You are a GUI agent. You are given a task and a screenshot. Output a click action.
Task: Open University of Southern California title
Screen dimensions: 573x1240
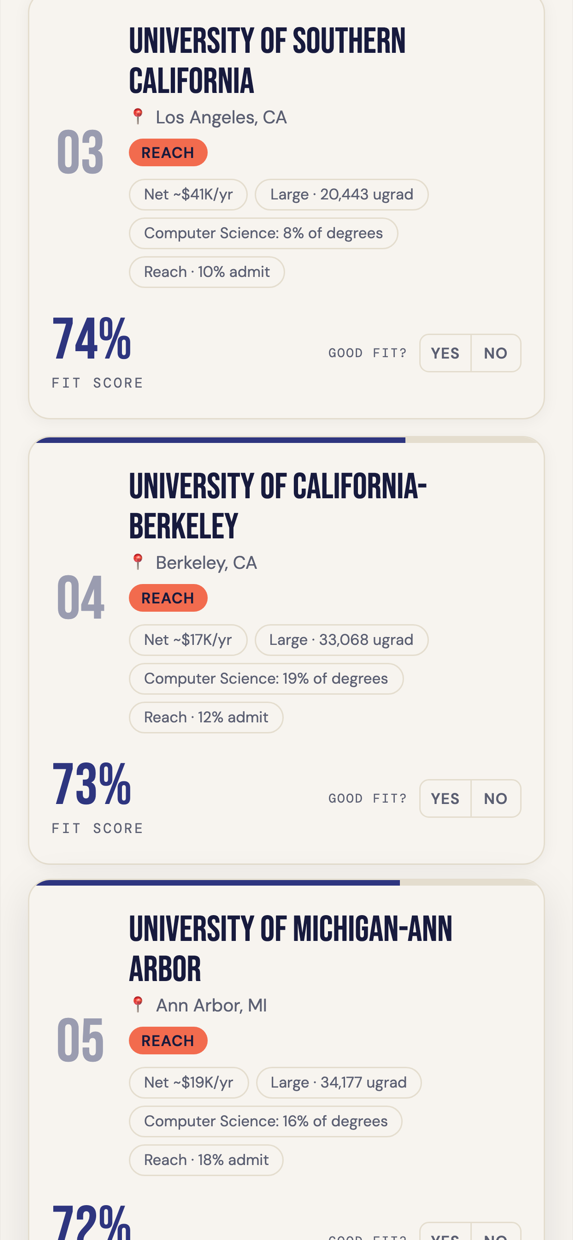pos(267,61)
